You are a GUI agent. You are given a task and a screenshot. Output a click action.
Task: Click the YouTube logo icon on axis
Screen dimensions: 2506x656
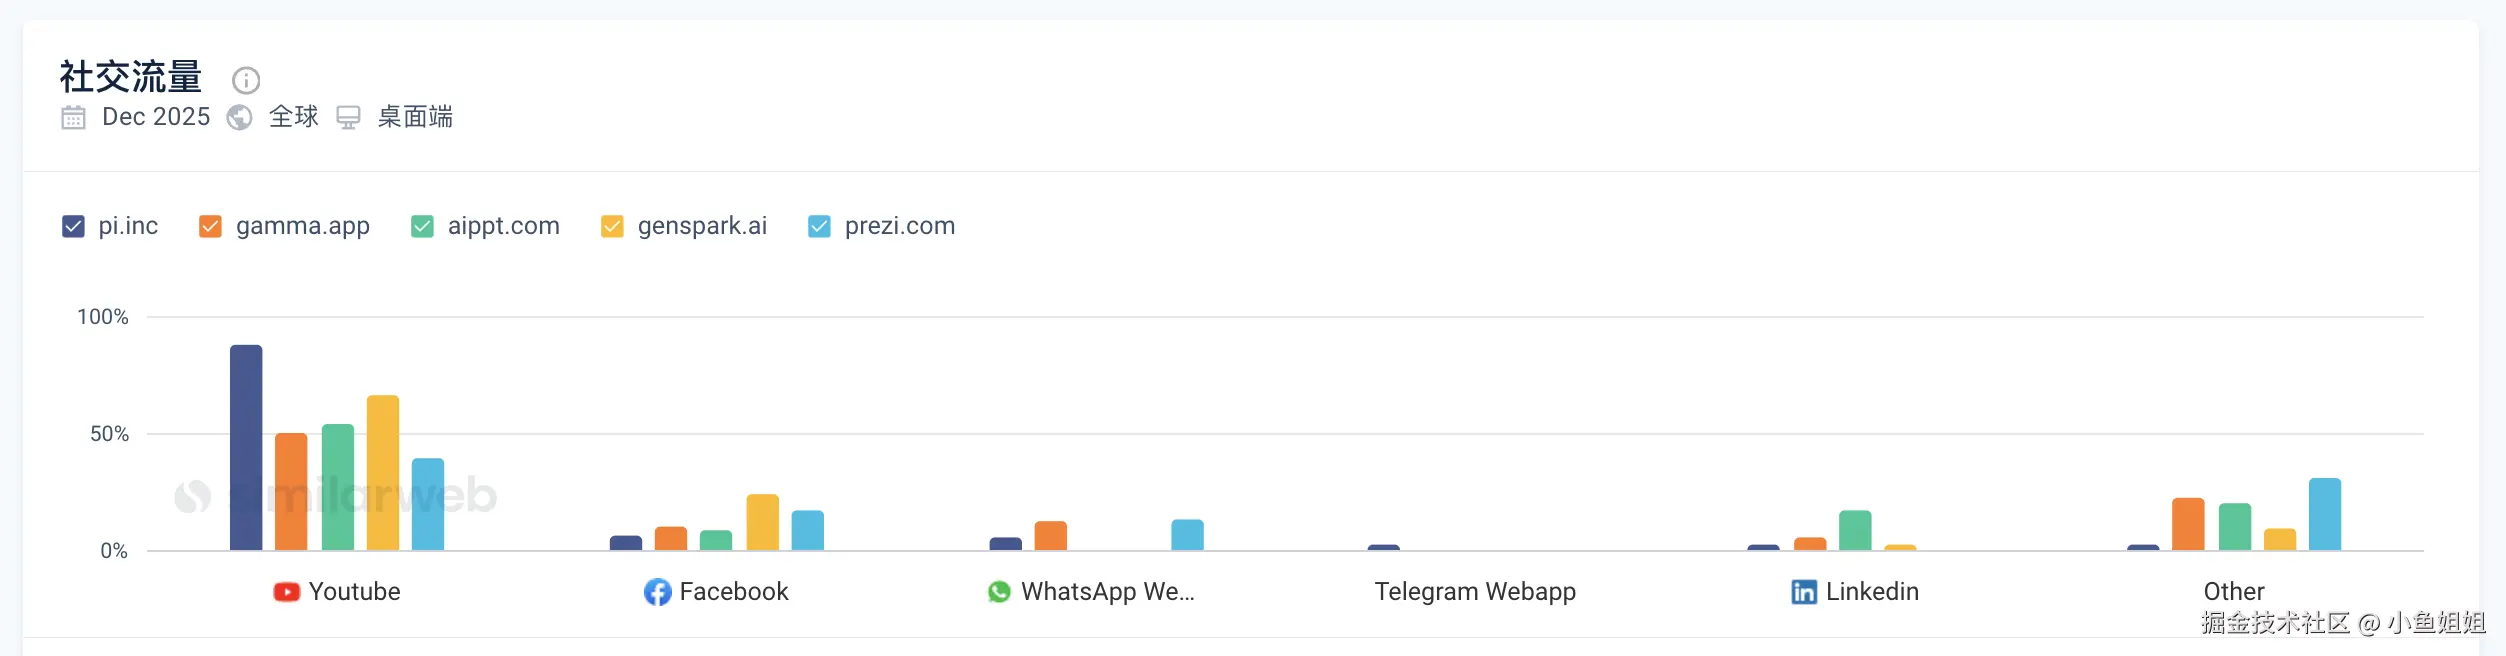coord(286,592)
